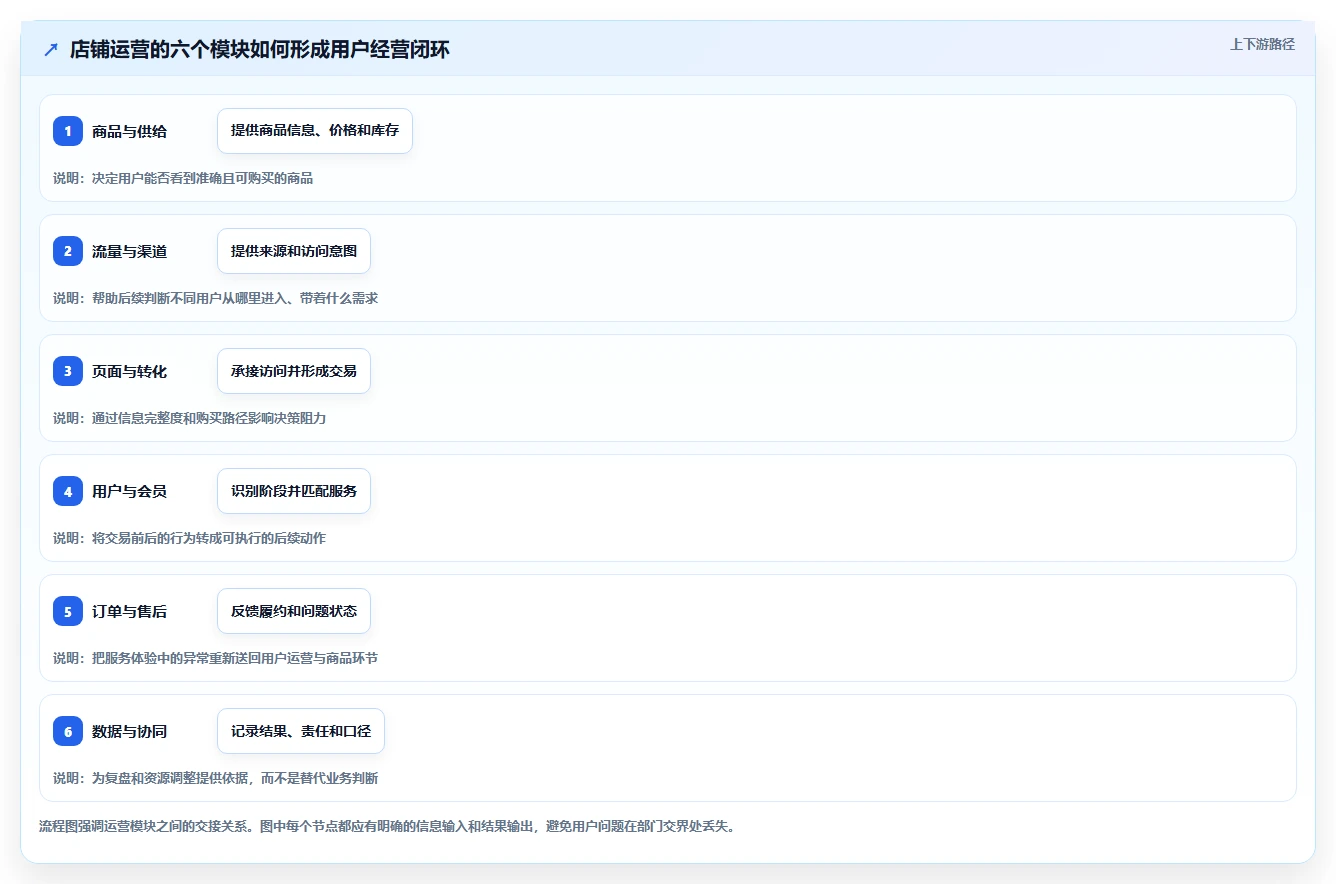Click the 承接访问并形成交易 box
Viewport: 1336px width, 884px height.
point(294,371)
